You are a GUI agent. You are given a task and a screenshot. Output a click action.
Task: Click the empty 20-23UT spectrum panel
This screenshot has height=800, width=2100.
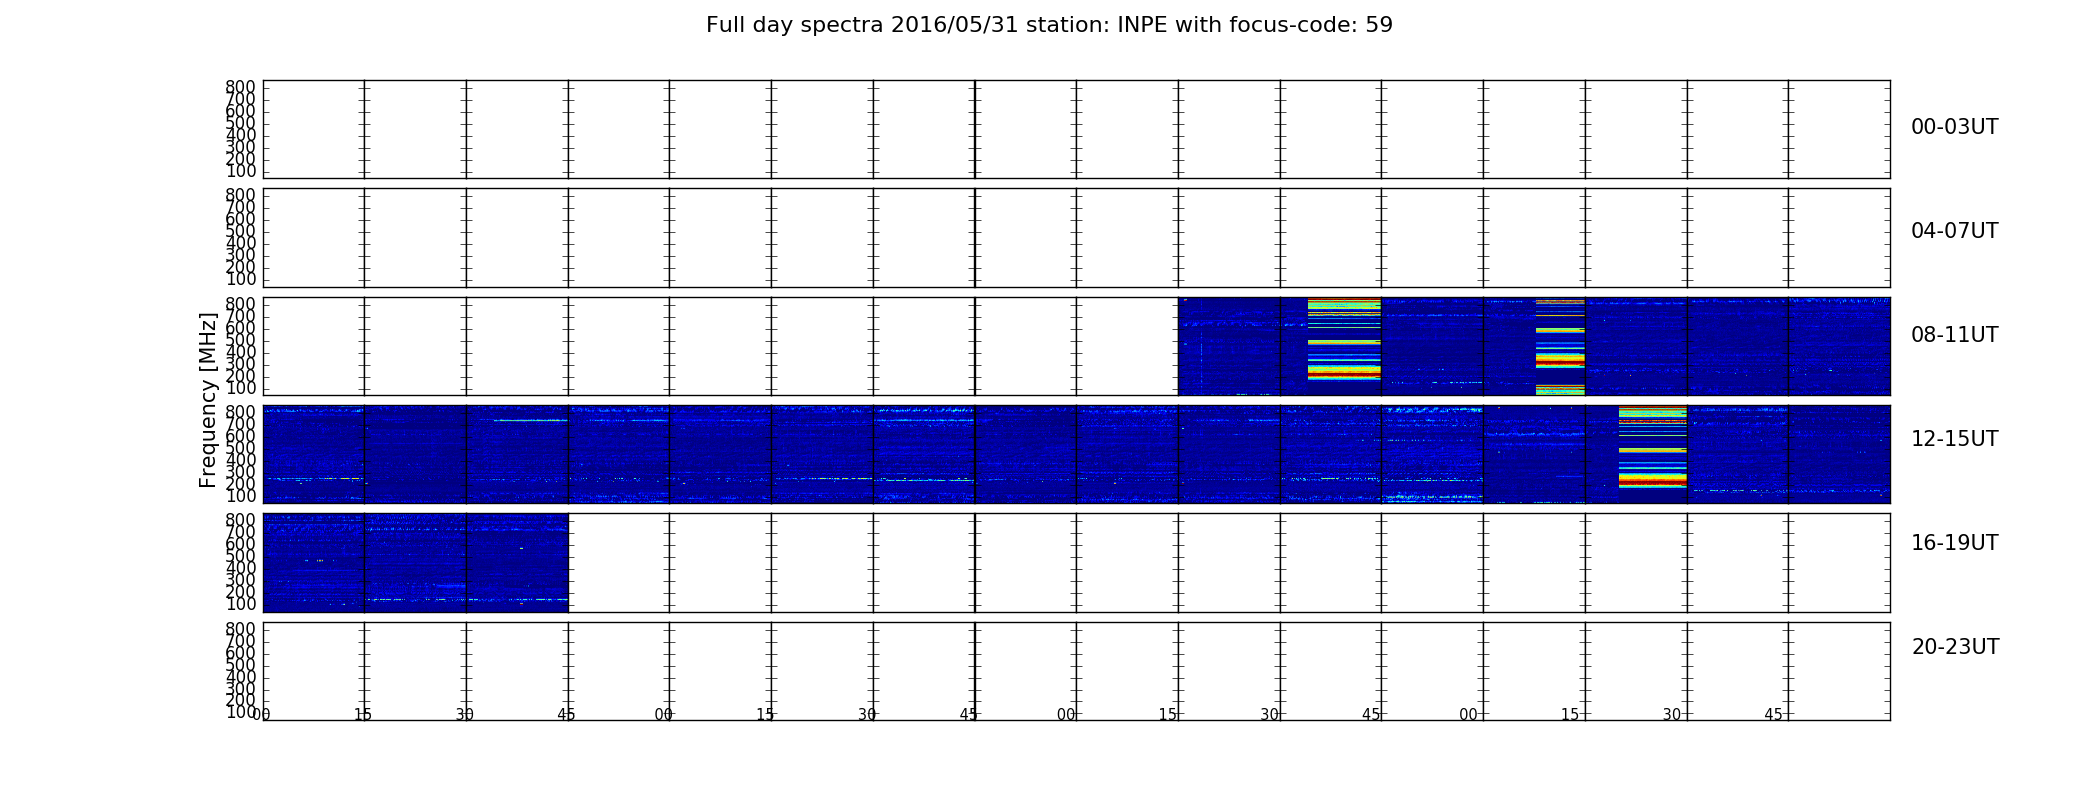[x=1076, y=671]
